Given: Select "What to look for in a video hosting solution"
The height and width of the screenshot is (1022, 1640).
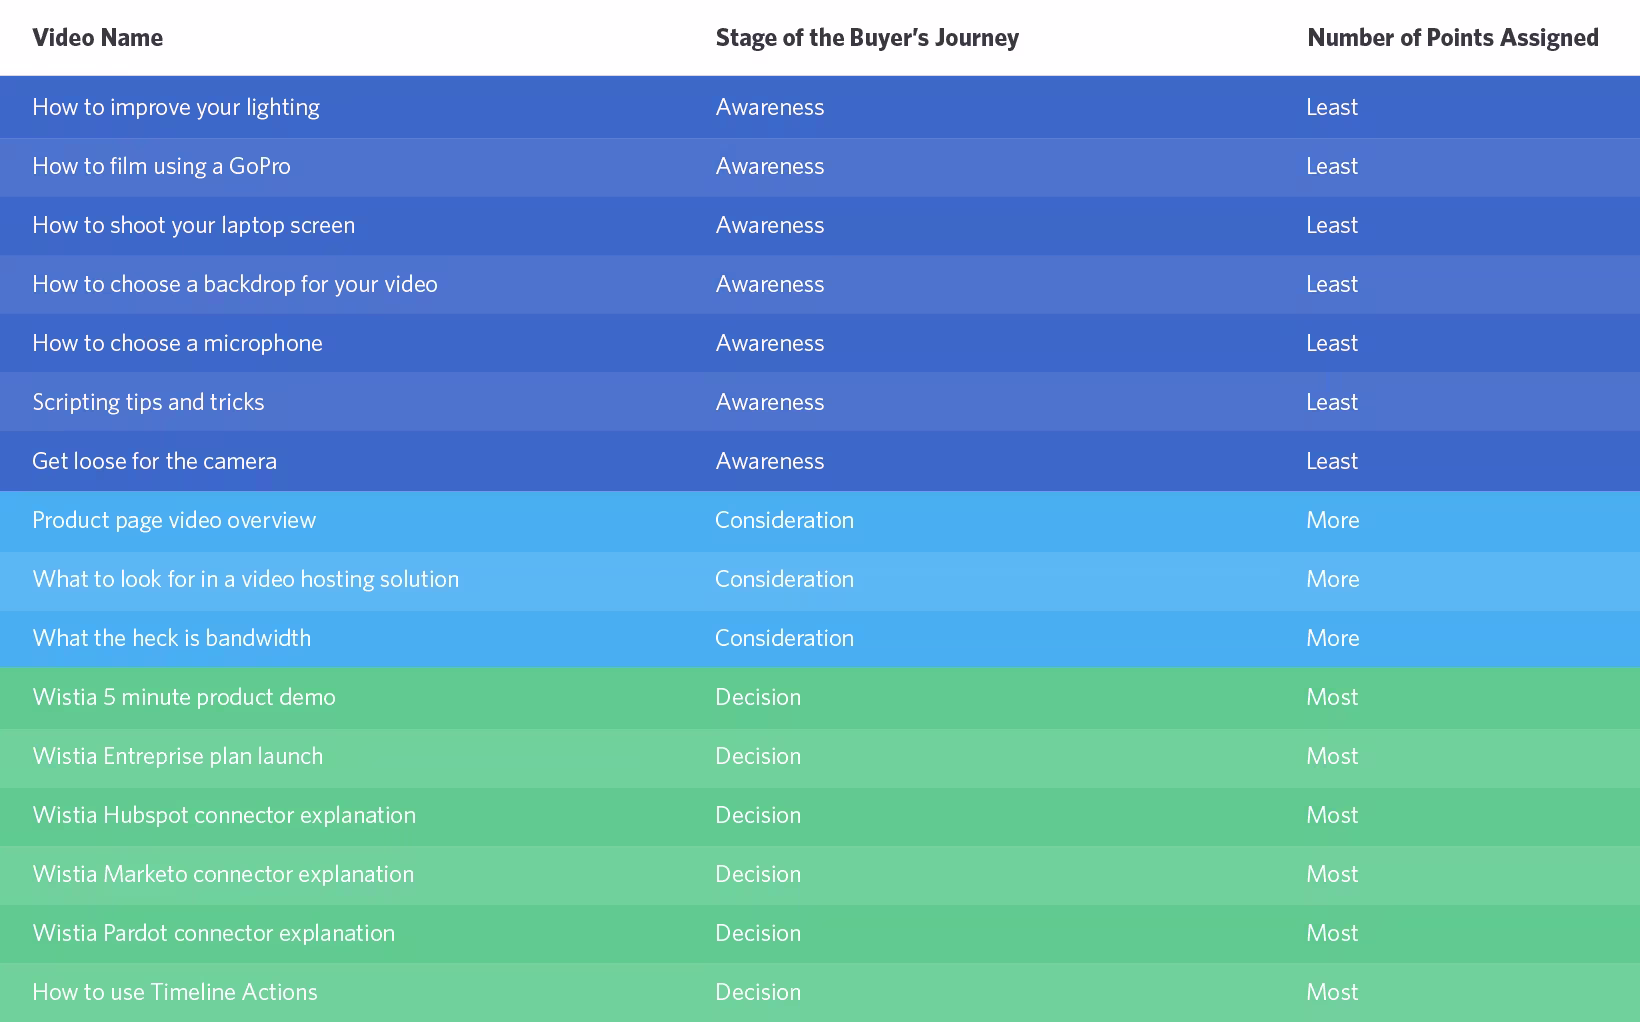Looking at the screenshot, I should pyautogui.click(x=245, y=579).
